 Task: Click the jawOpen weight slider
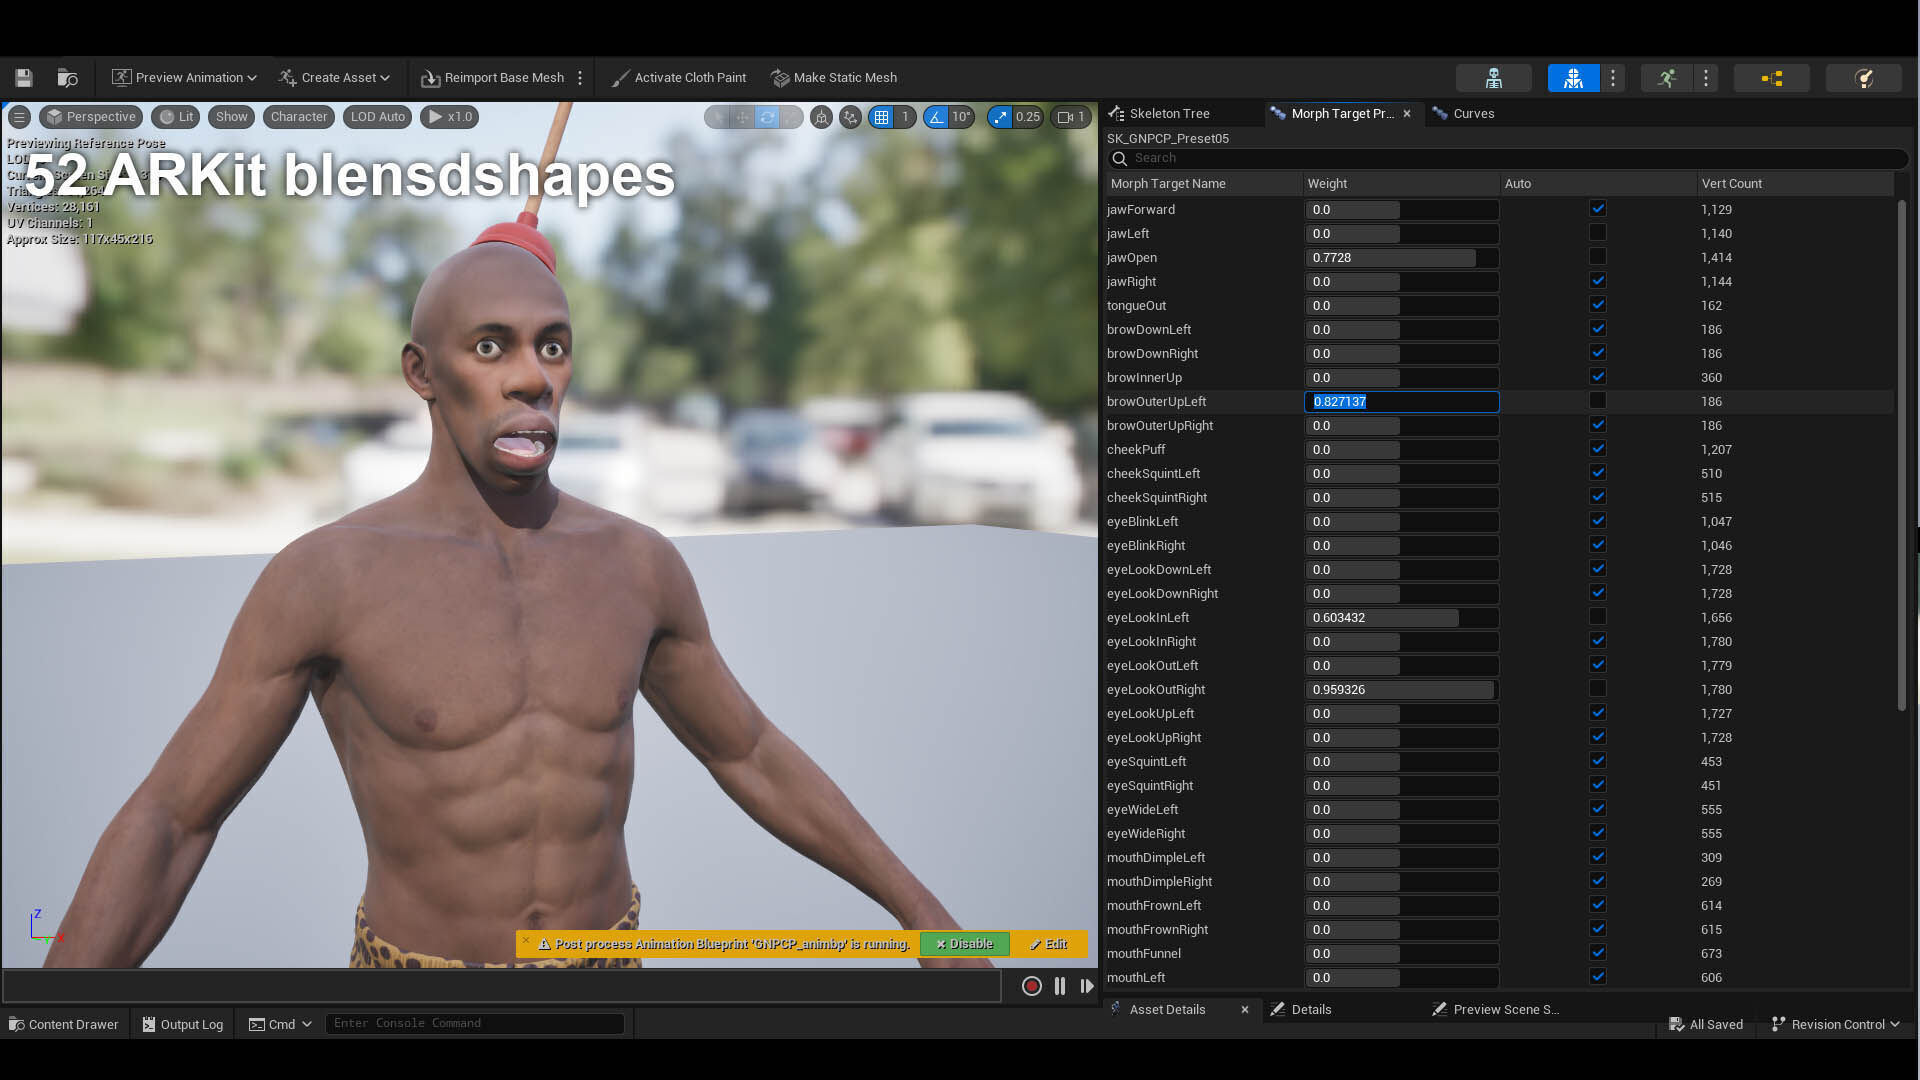(1400, 258)
